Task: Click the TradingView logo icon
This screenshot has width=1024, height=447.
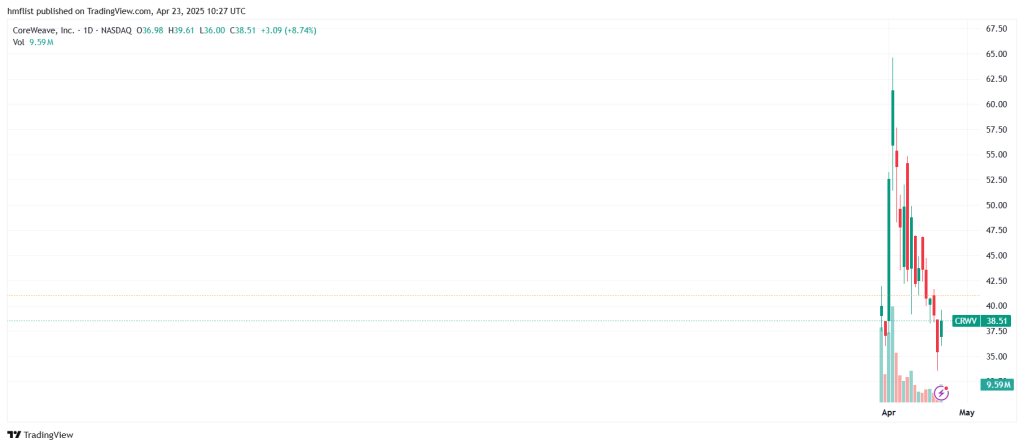Action: coord(14,435)
